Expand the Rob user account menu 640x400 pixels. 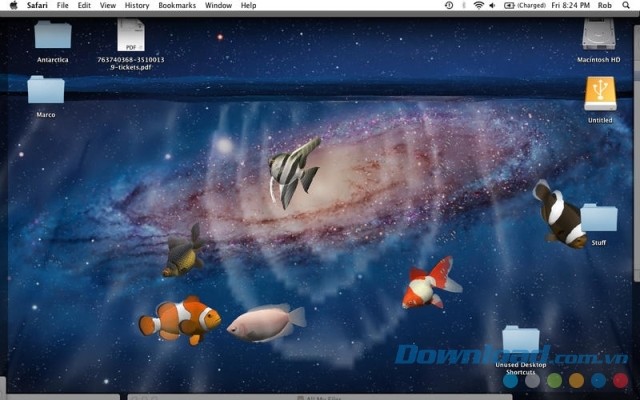click(x=606, y=5)
